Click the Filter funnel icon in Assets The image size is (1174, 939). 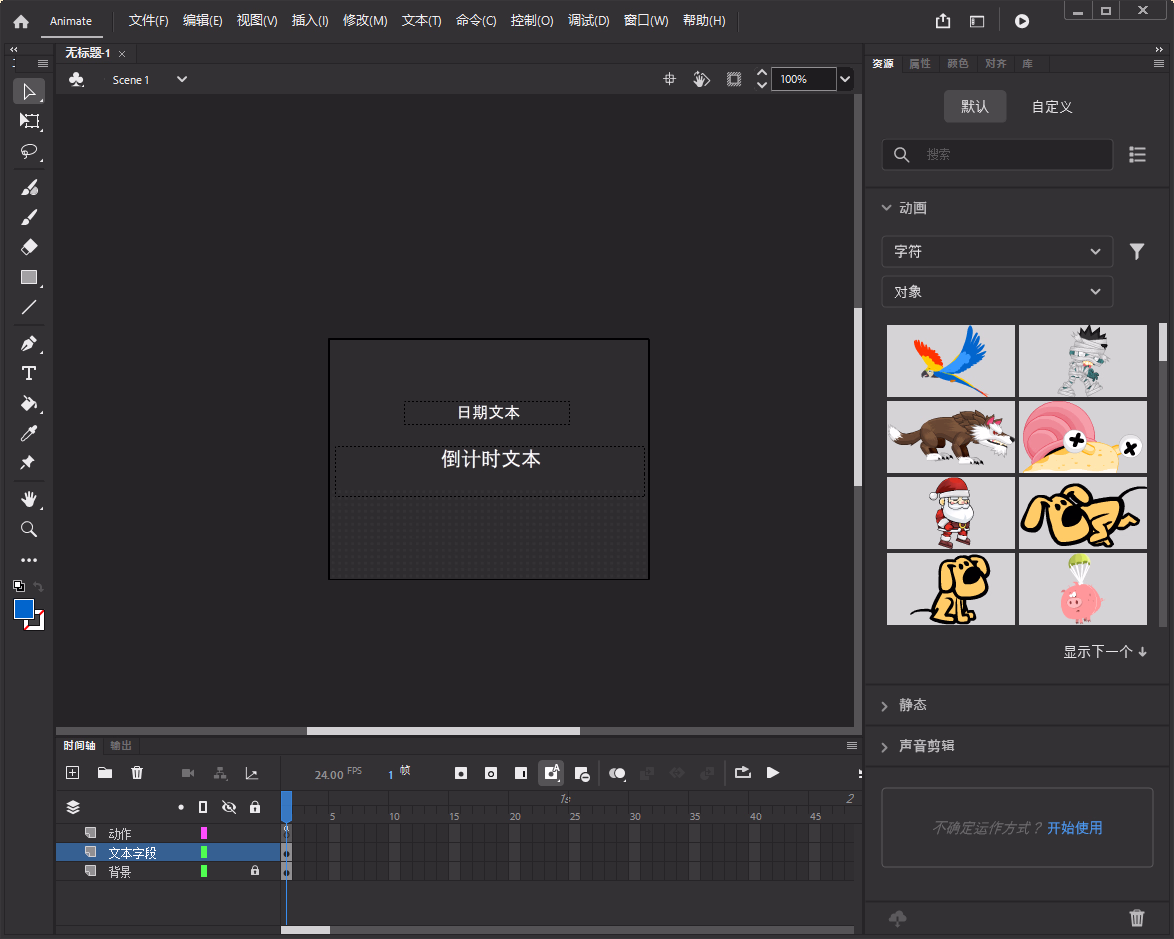[1137, 252]
